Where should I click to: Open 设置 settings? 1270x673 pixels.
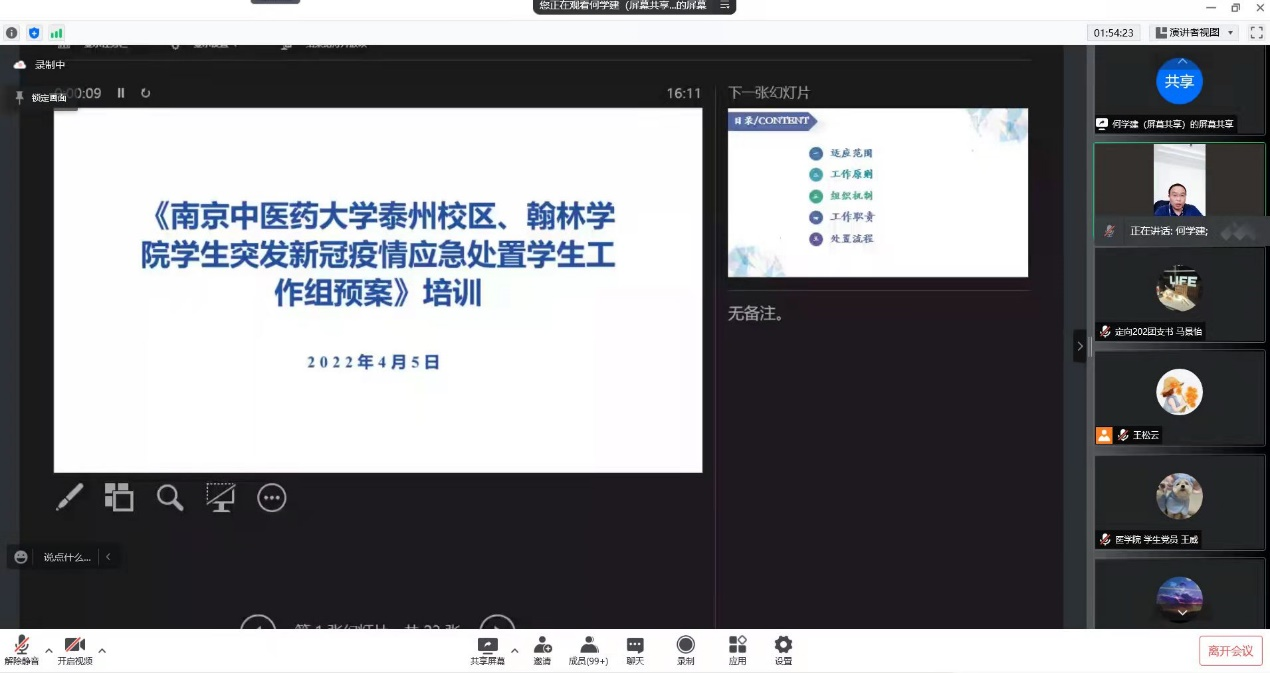(x=783, y=651)
